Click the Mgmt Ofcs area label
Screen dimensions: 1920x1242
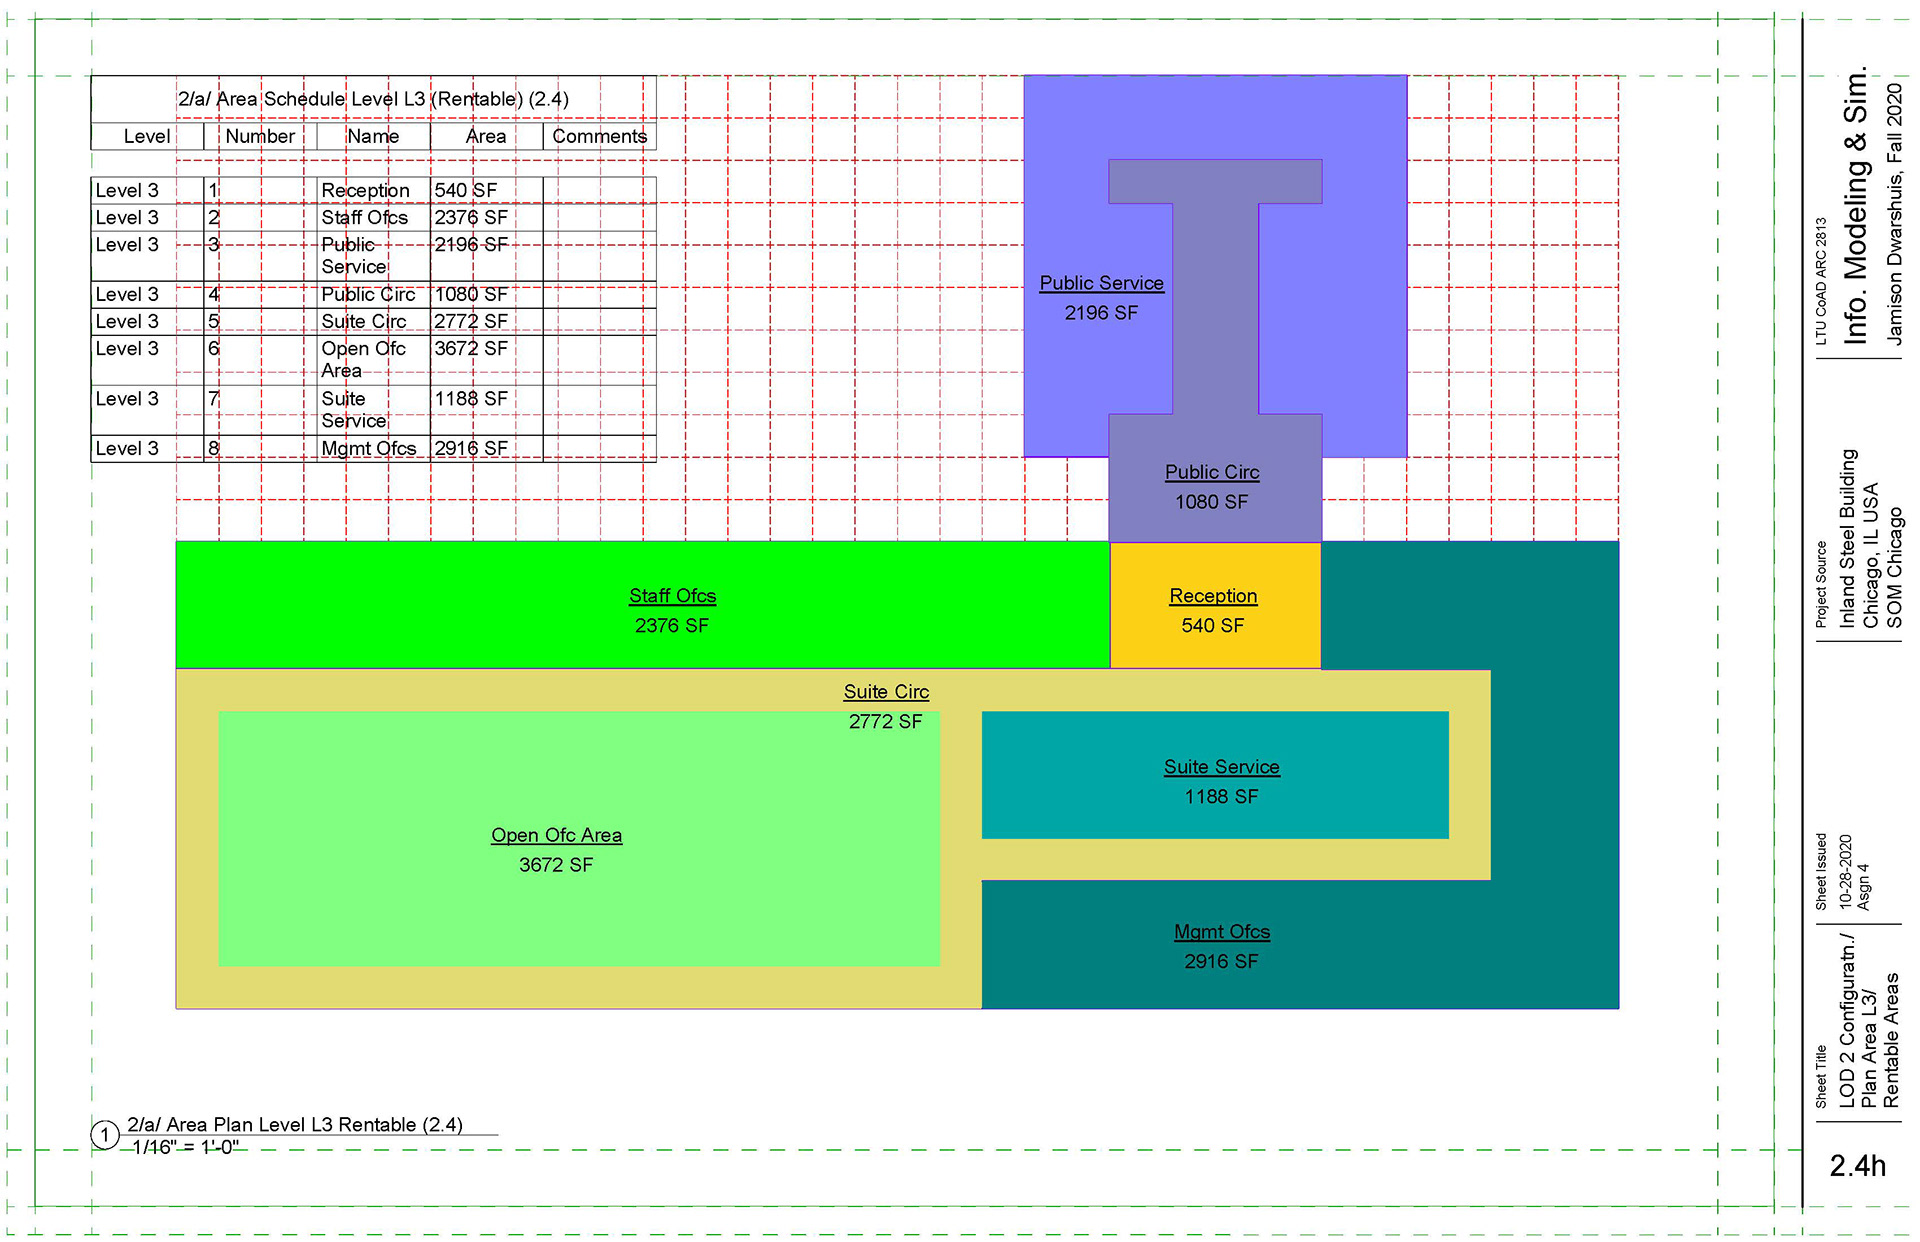tap(1221, 932)
